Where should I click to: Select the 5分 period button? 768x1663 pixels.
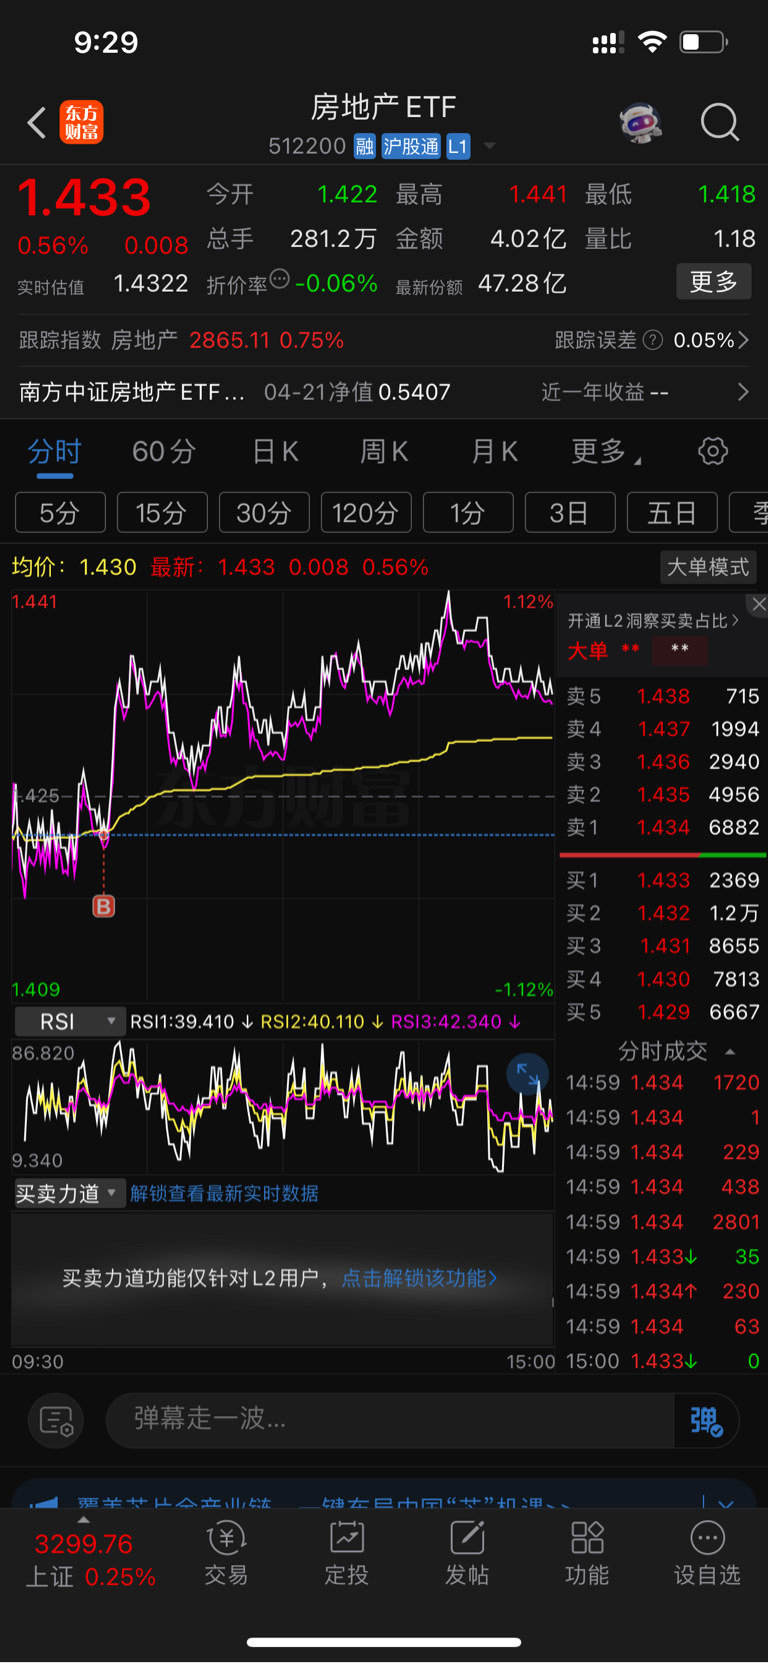[x=60, y=513]
